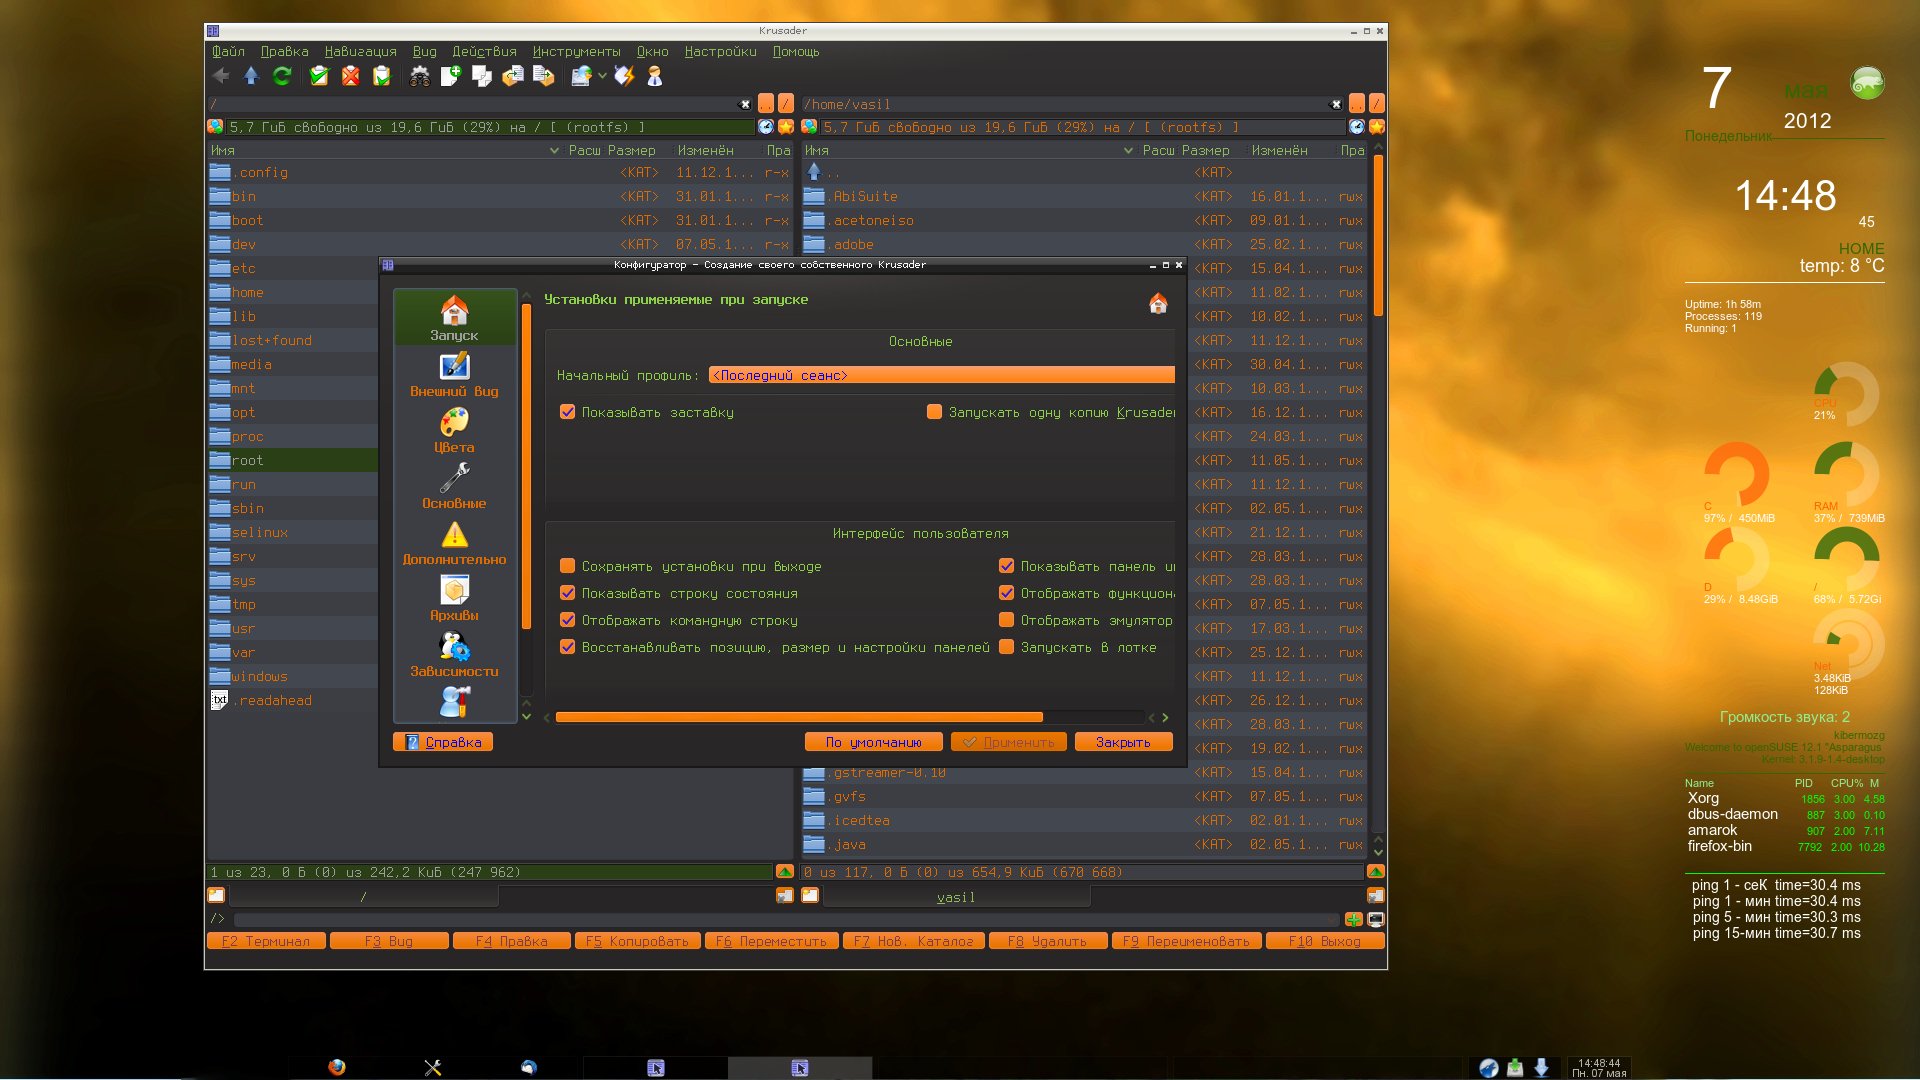This screenshot has height=1080, width=1920.
Task: Click the mount drive disk icon in toolbar
Action: tap(581, 76)
